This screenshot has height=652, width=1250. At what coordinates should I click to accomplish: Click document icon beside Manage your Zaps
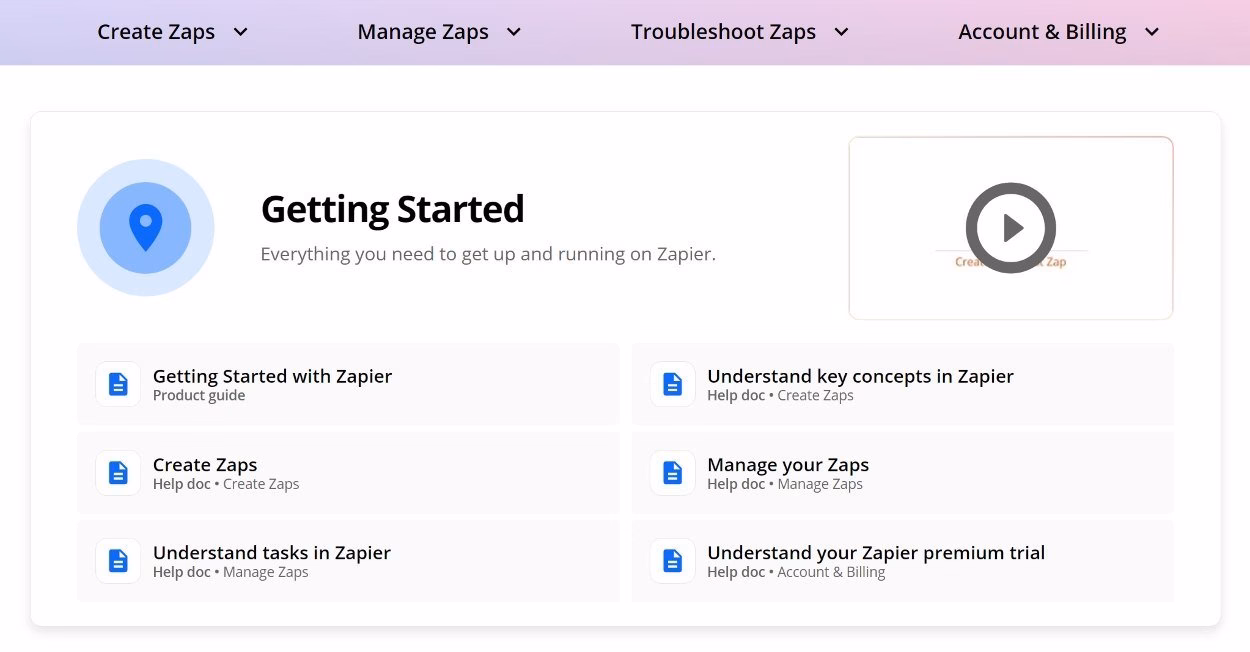click(673, 473)
